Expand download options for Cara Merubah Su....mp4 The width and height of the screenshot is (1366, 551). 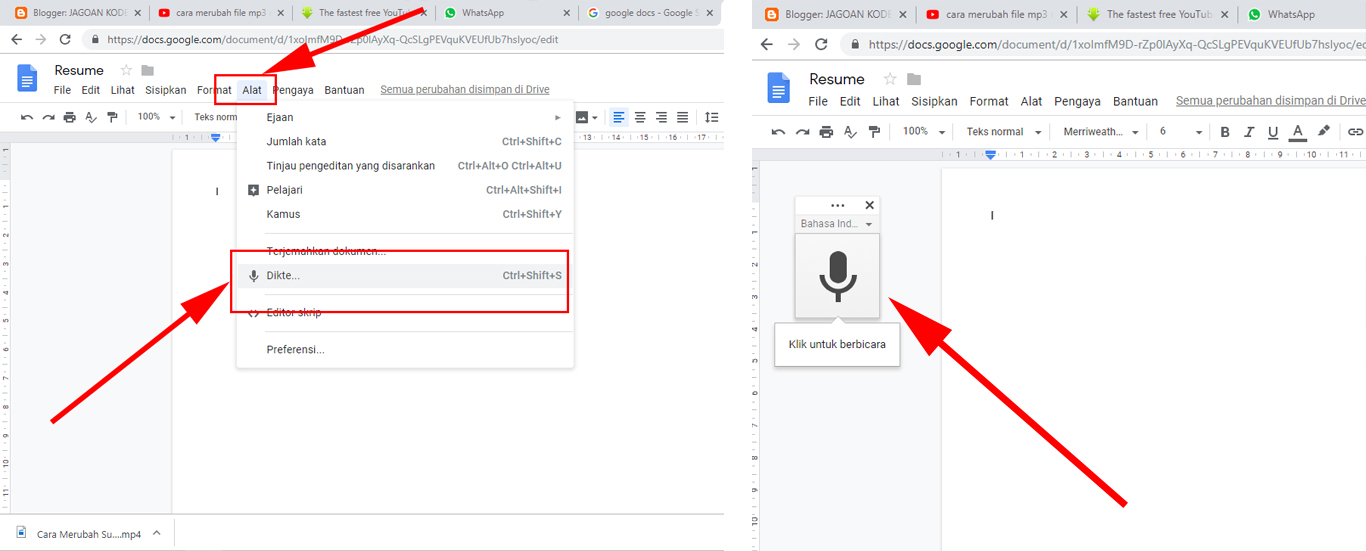click(156, 533)
